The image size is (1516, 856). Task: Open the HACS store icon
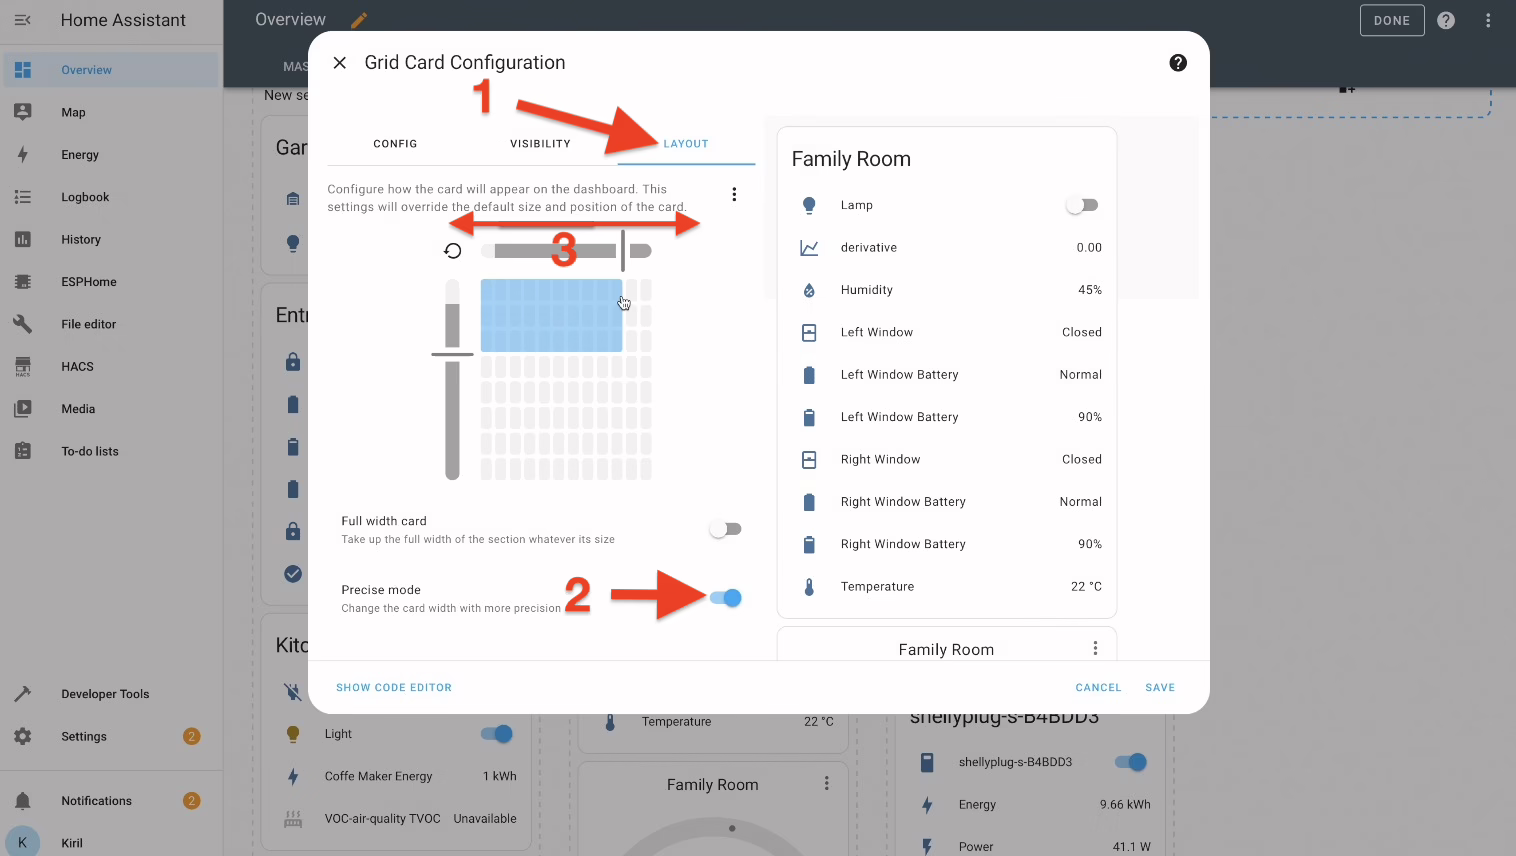coord(23,367)
